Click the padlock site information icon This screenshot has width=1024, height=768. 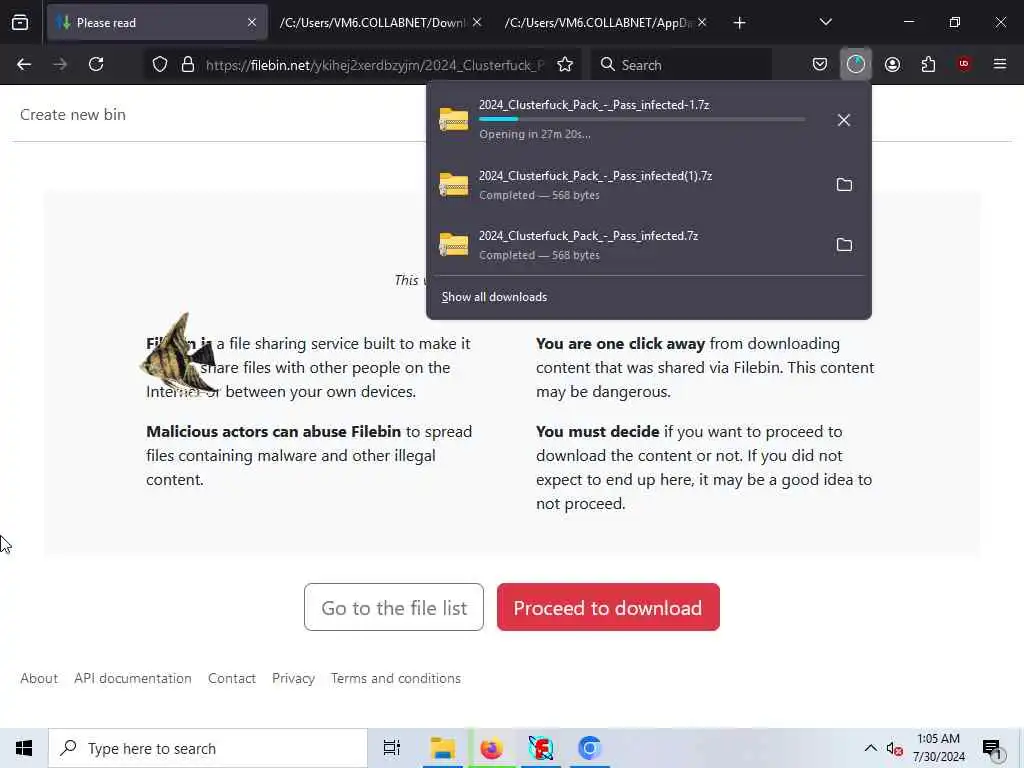pyautogui.click(x=188, y=64)
